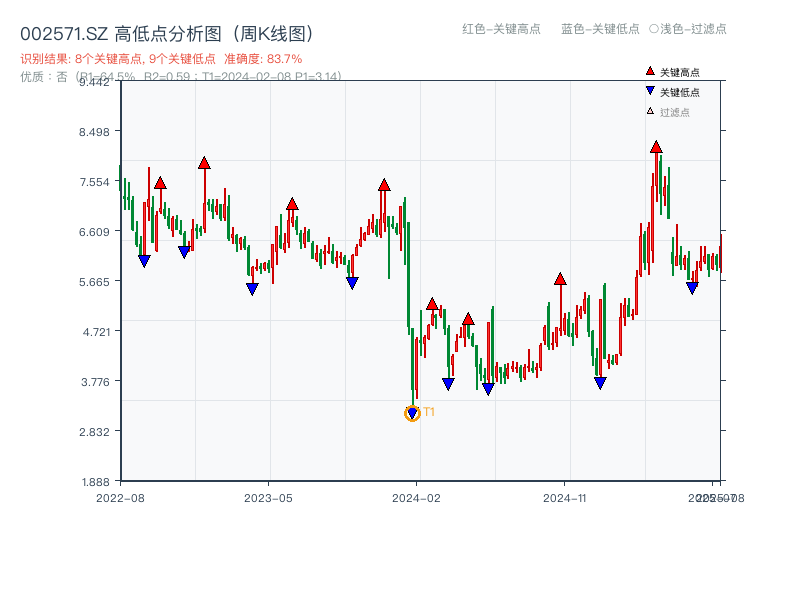The width and height of the screenshot is (800, 600).
Task: Select the highest red triangle marker on the chart
Action: pyautogui.click(x=657, y=147)
